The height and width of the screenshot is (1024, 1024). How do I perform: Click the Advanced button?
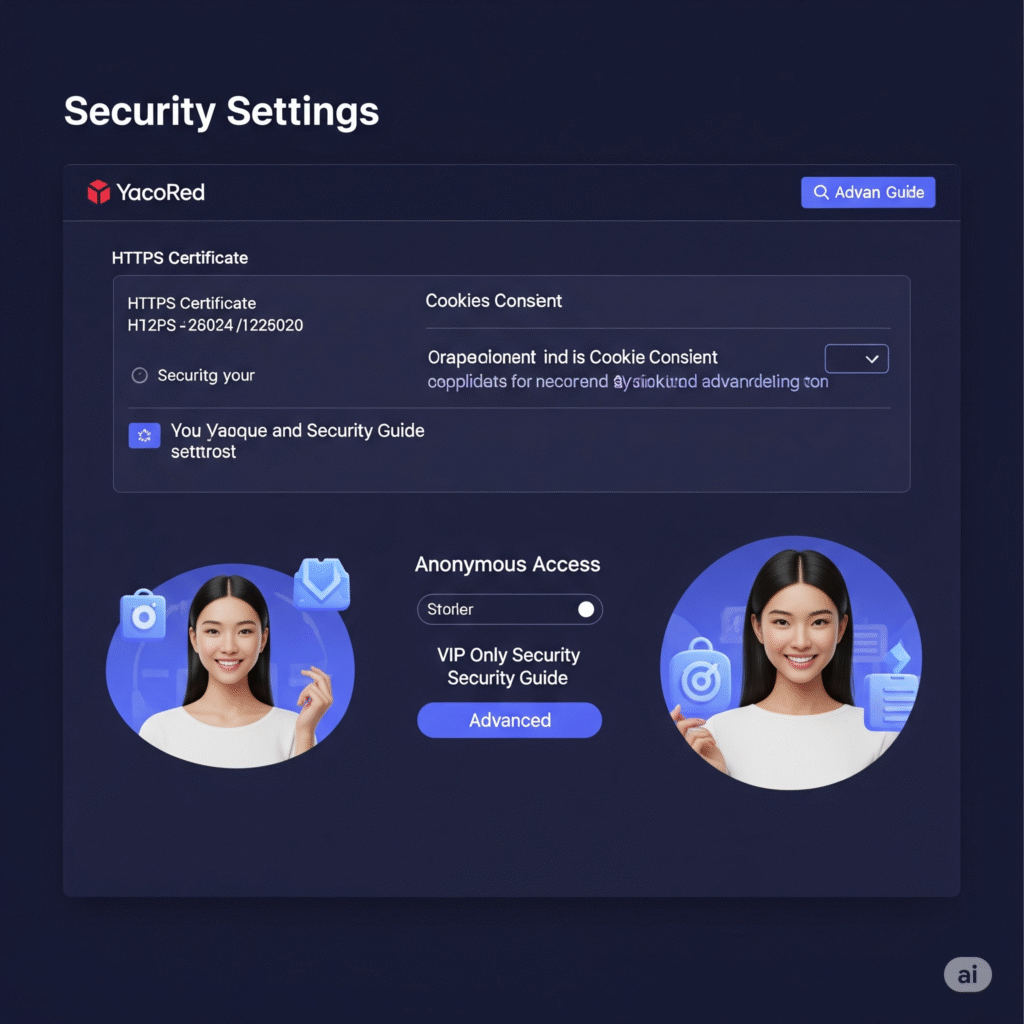pos(509,720)
